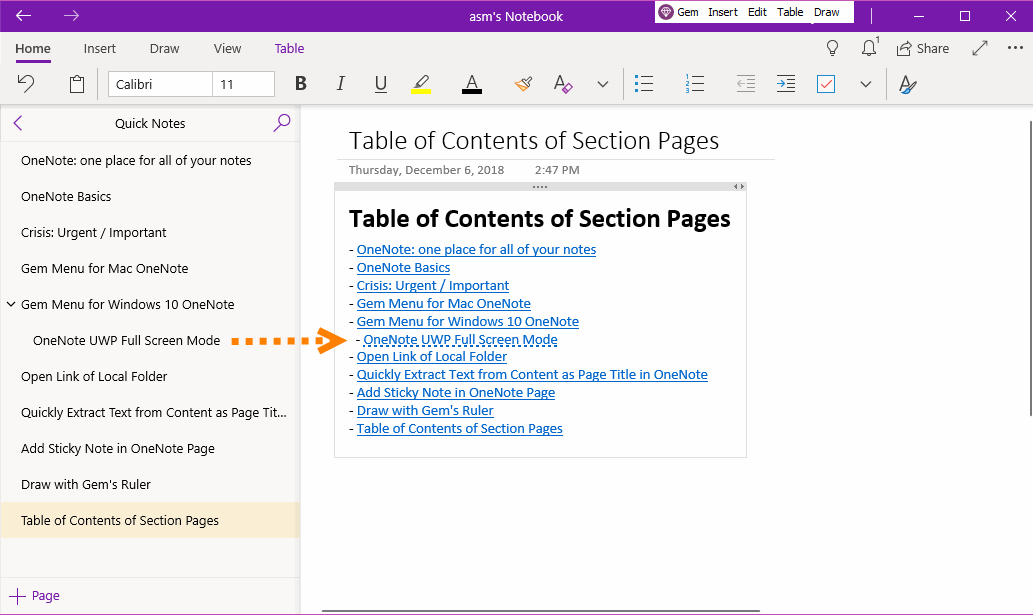Add a new page with + Page

34,596
